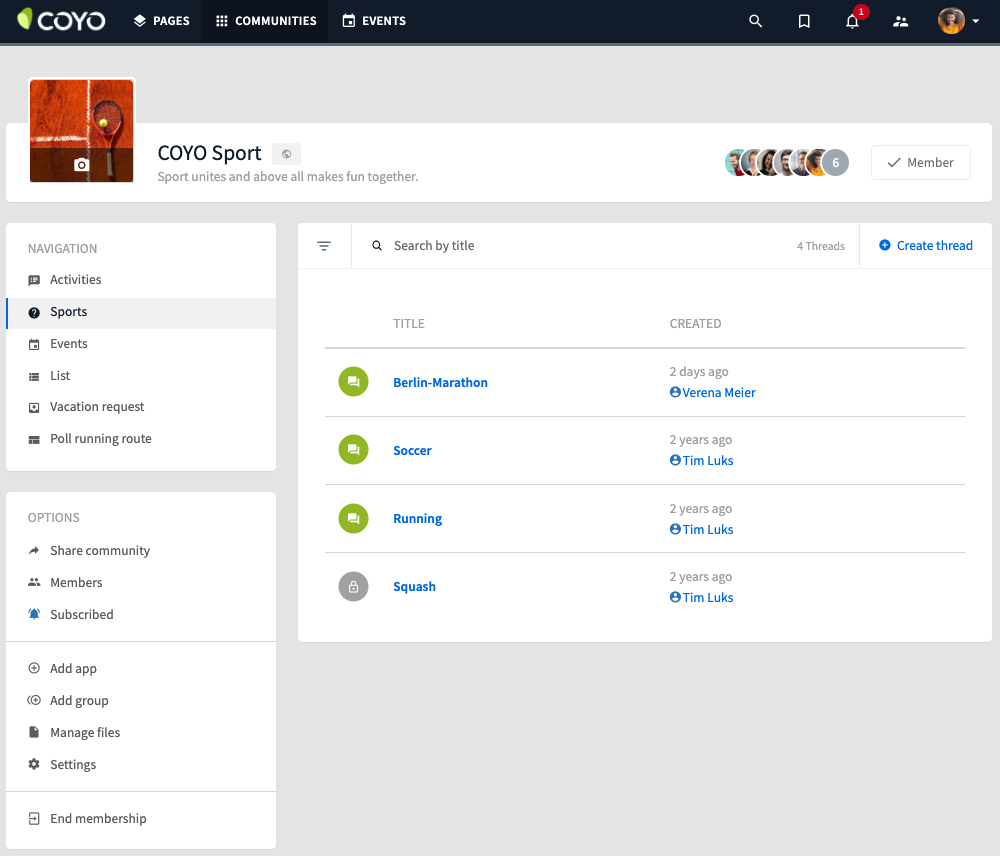Open the member avatars list showing 6
Image resolution: width=1000 pixels, height=856 pixels.
[786, 163]
